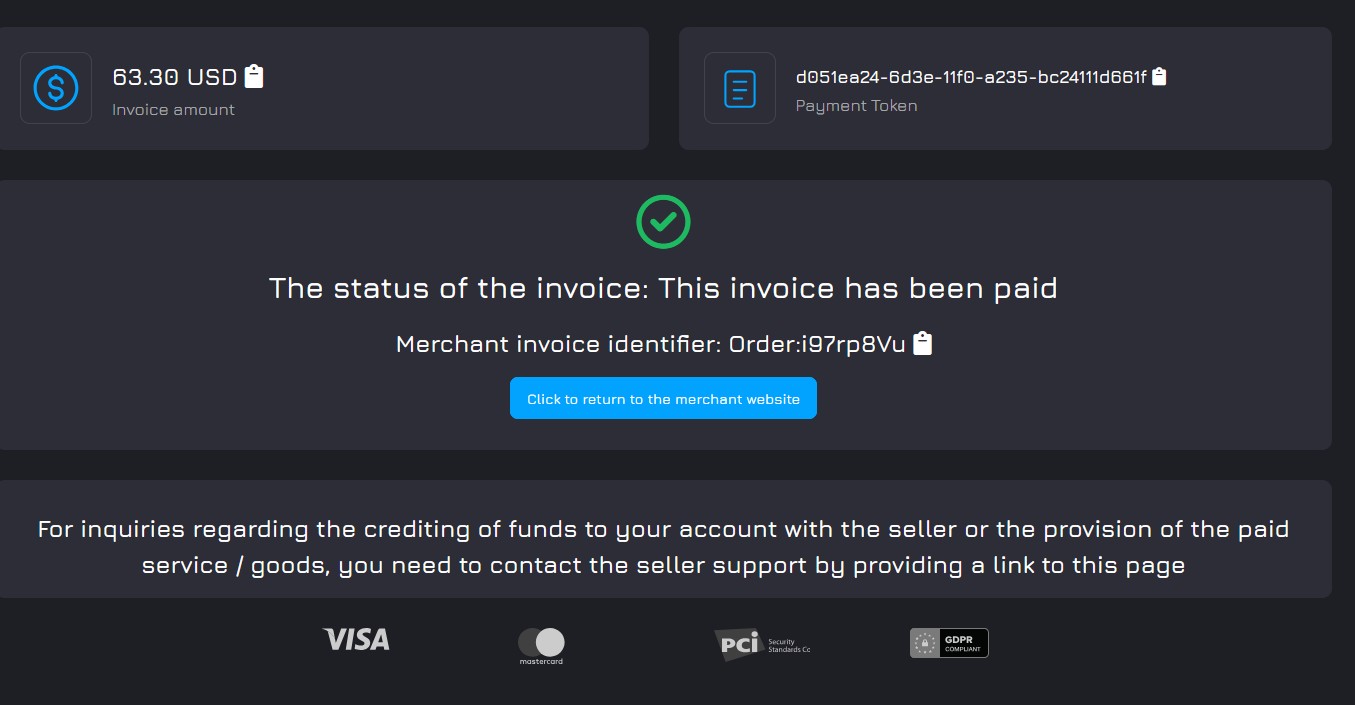Click the blue dollar sign icon

tap(56, 88)
